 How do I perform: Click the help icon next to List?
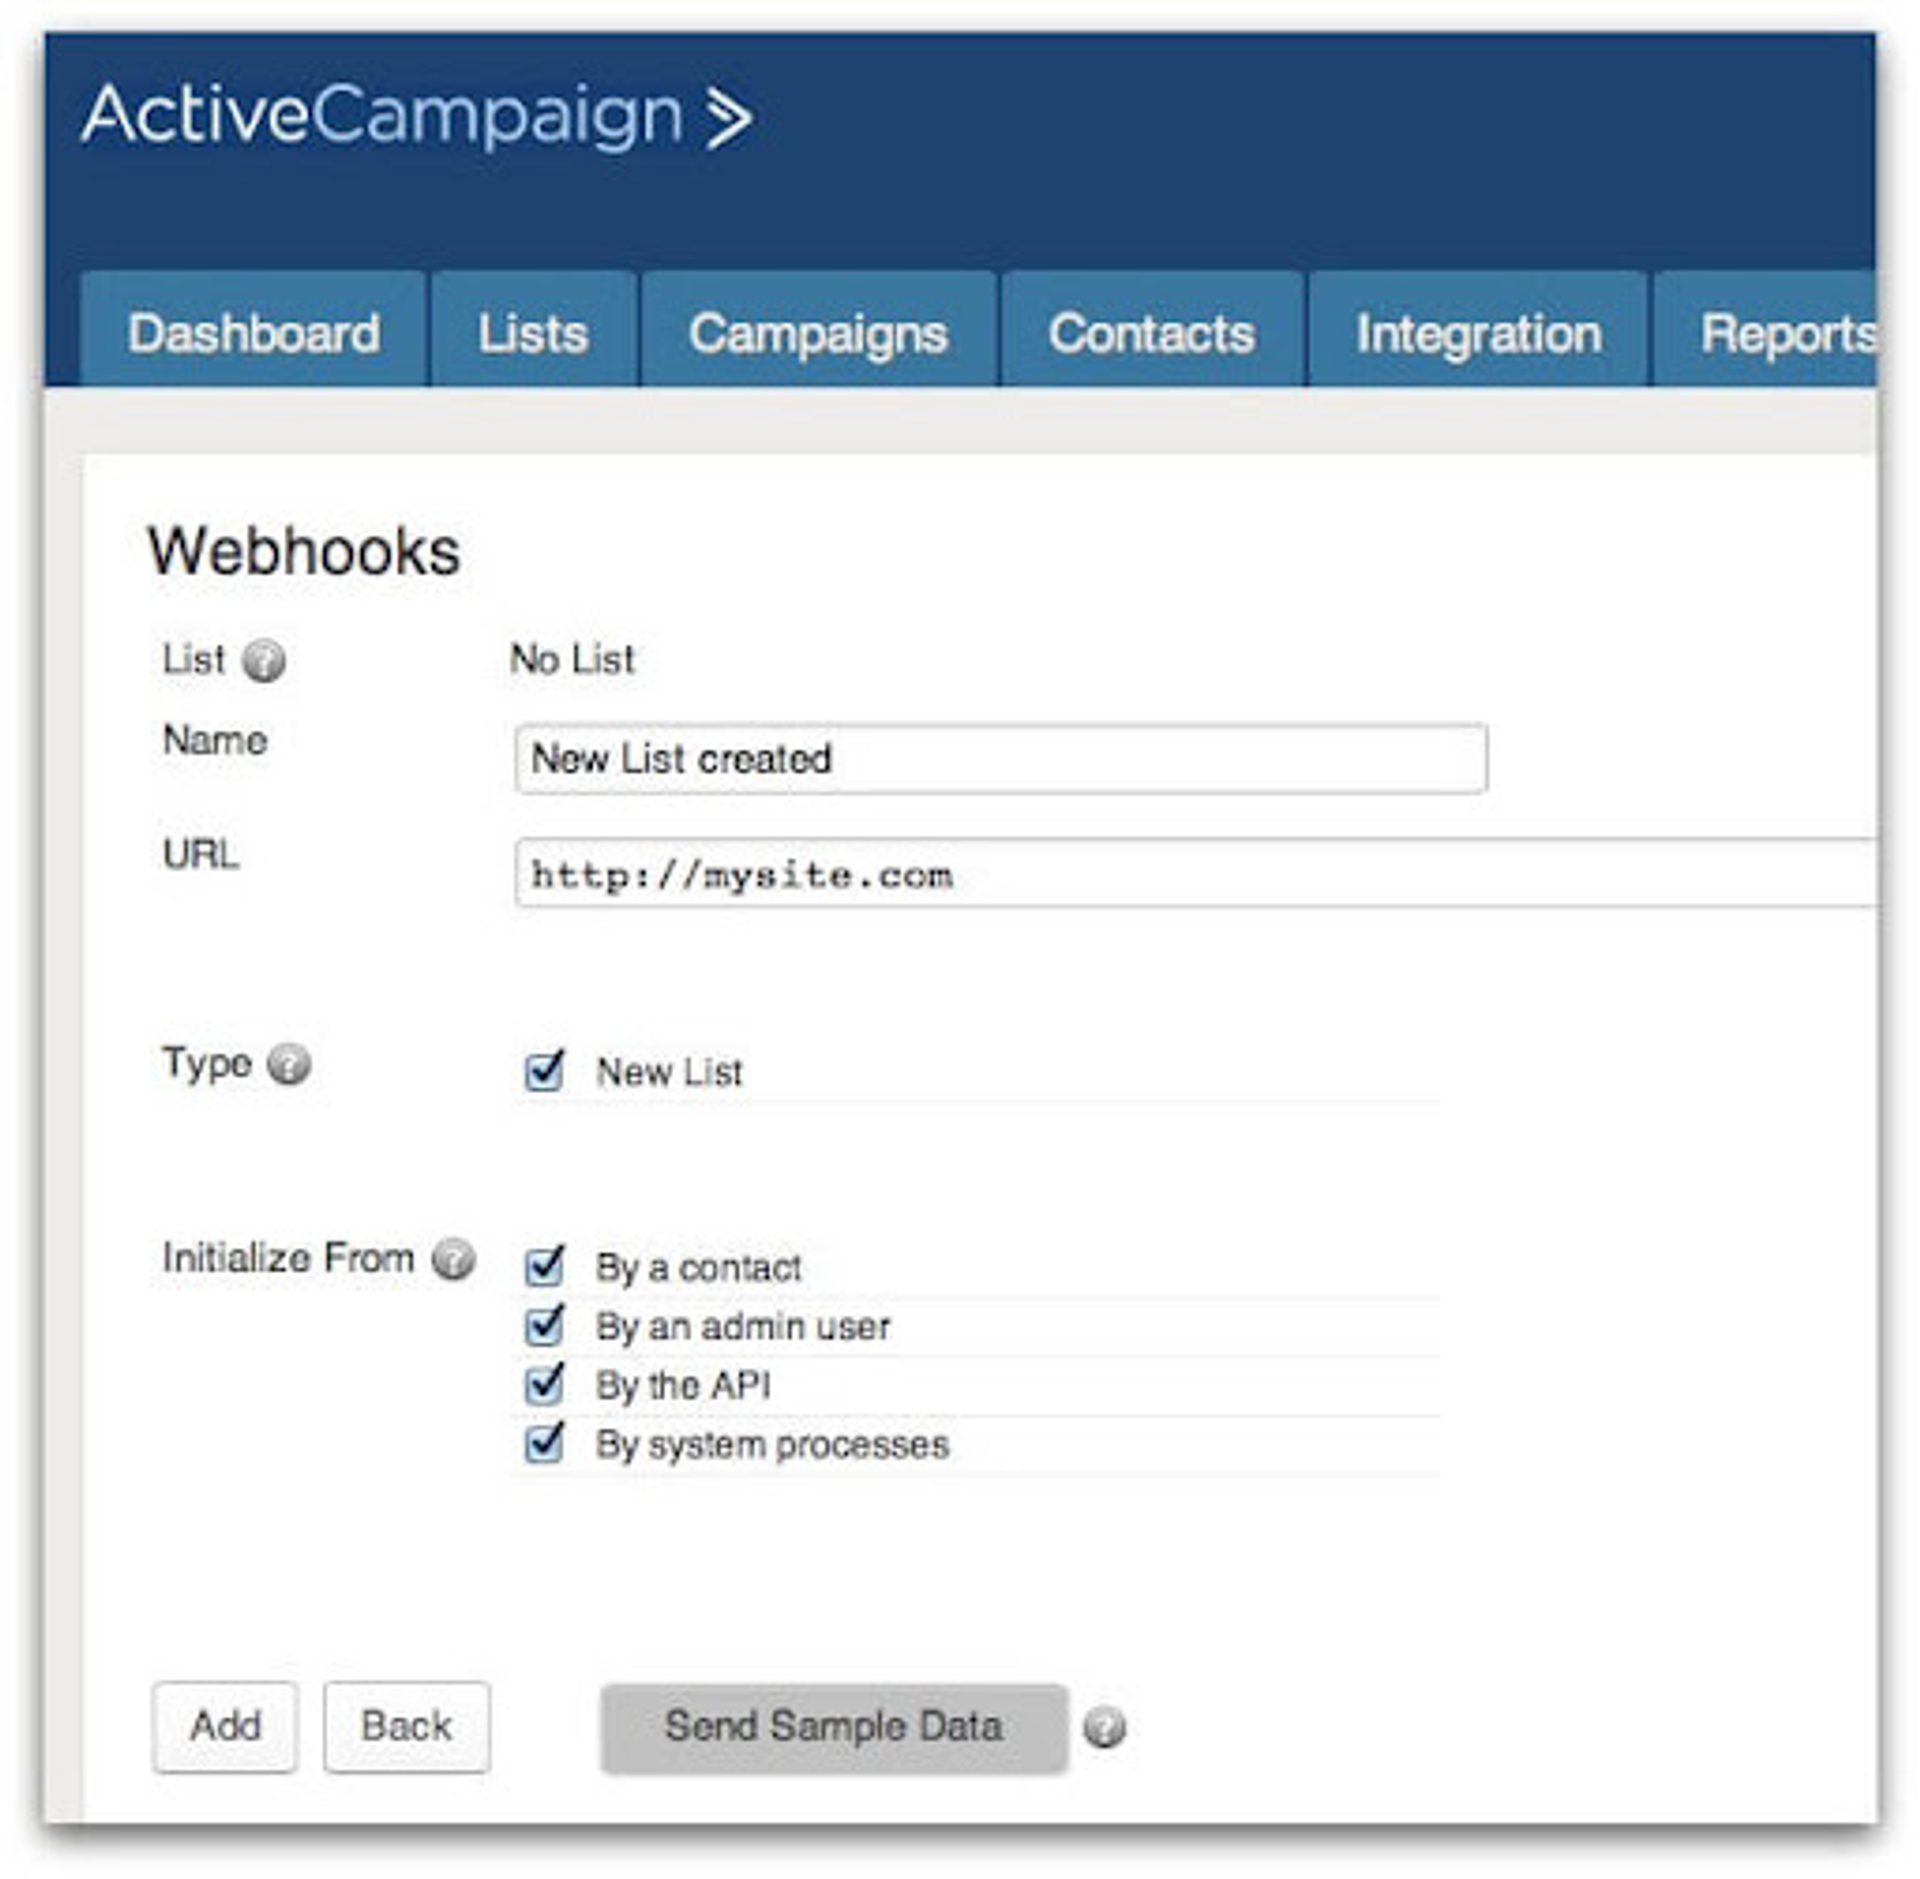tap(265, 661)
